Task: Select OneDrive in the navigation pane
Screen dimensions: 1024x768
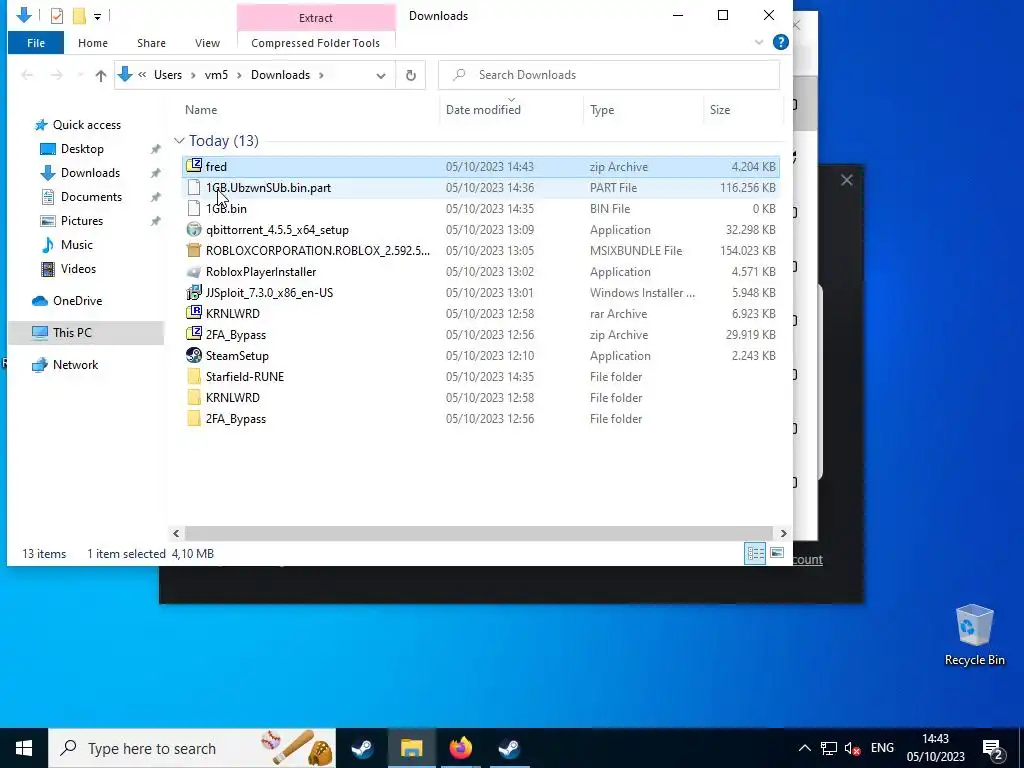Action: [x=77, y=301]
